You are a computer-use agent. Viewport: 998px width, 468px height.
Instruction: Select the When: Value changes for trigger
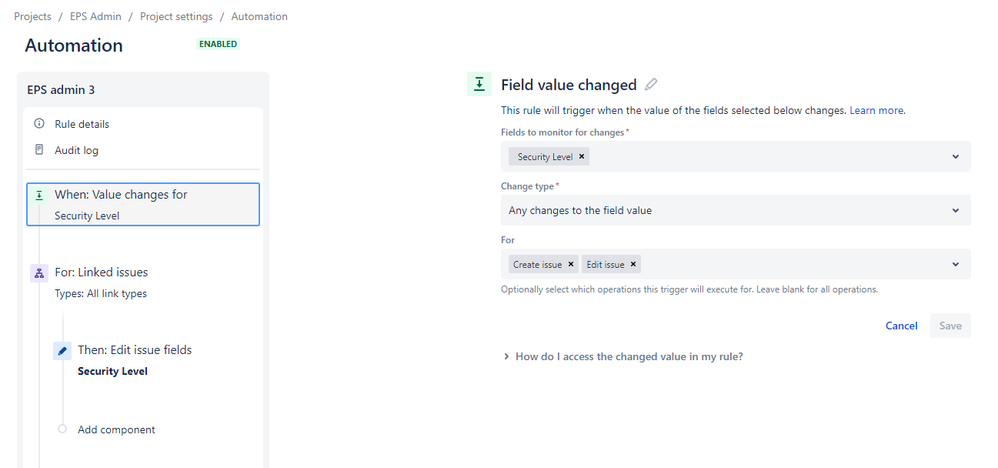click(143, 204)
